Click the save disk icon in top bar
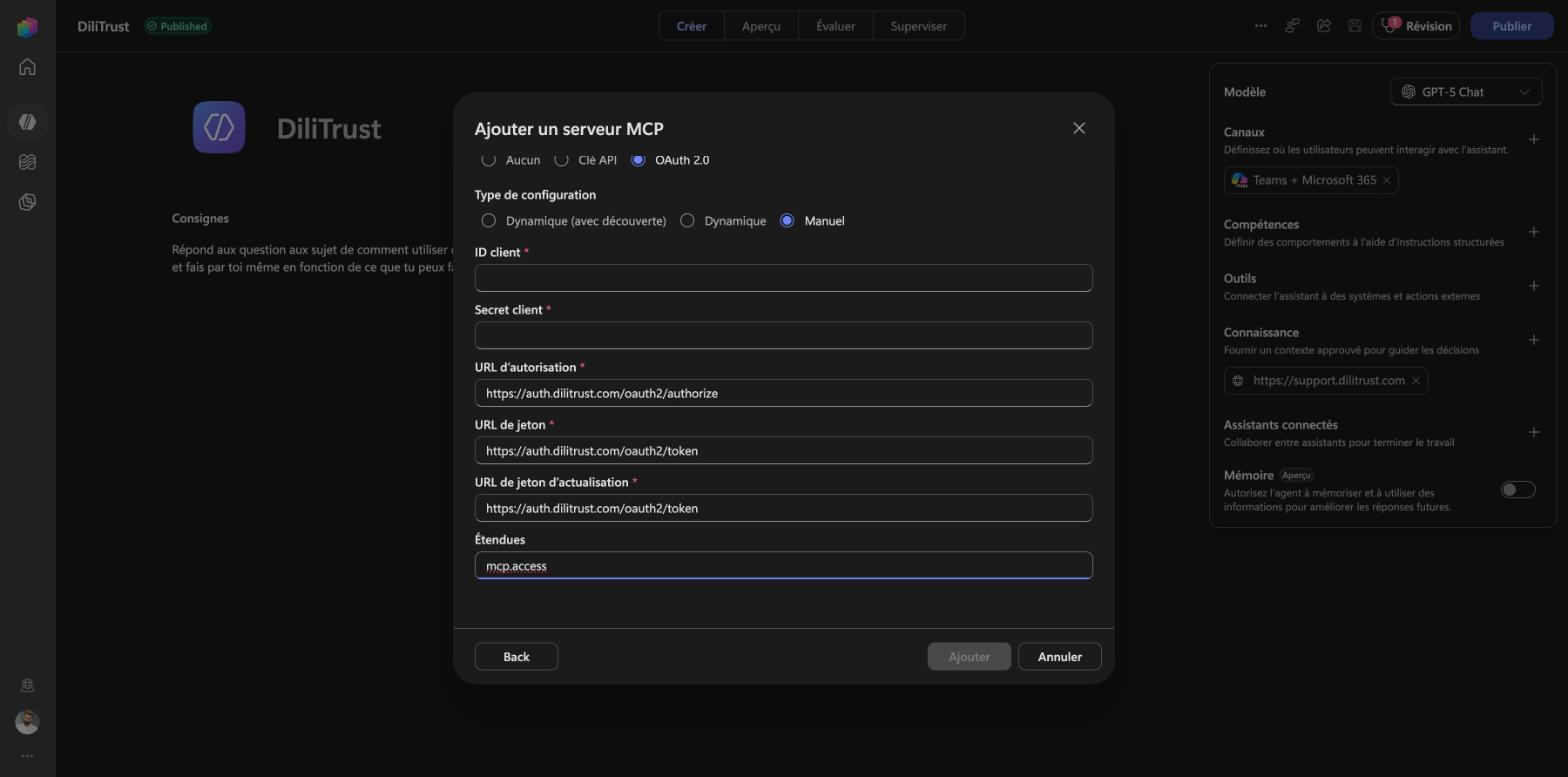 pos(1355,26)
